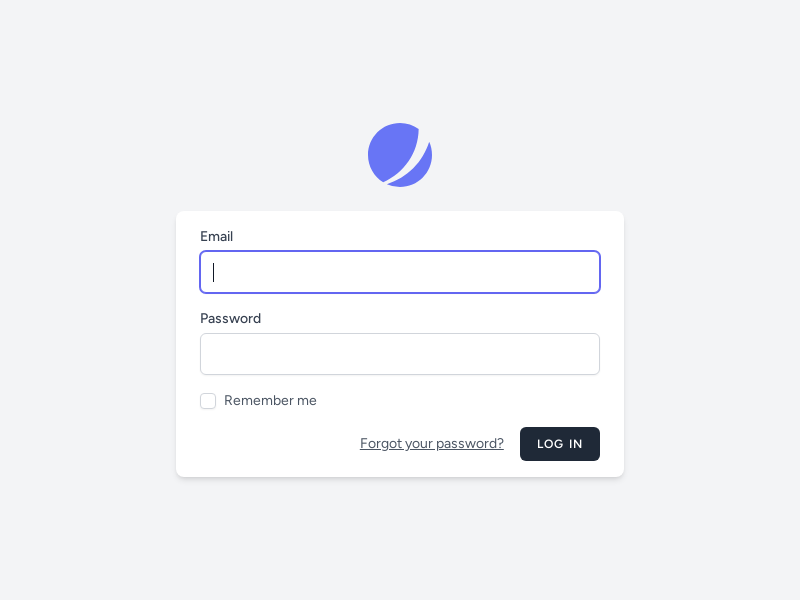
Task: Toggle the Remember me option
Action: pyautogui.click(x=208, y=401)
